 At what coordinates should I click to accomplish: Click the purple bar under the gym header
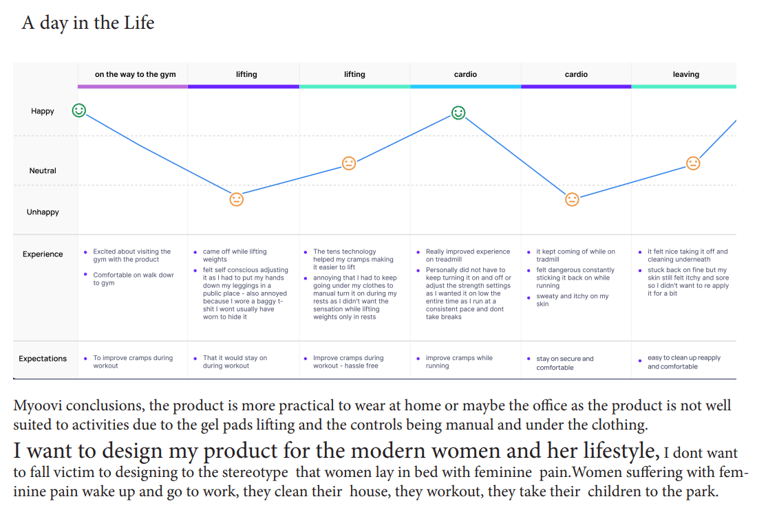point(134,87)
